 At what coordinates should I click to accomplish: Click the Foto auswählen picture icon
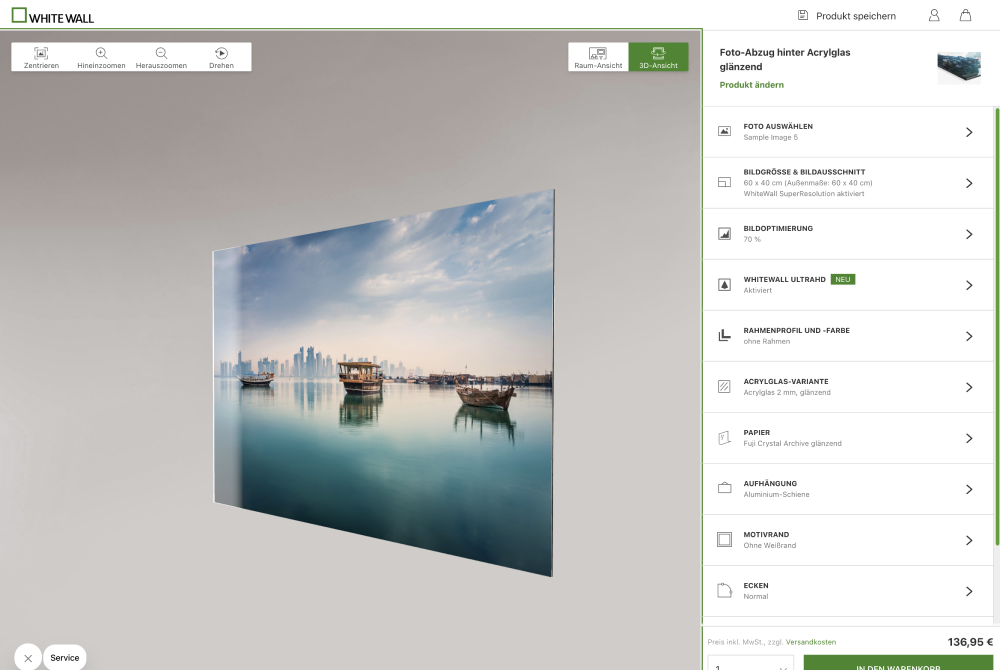(x=724, y=131)
